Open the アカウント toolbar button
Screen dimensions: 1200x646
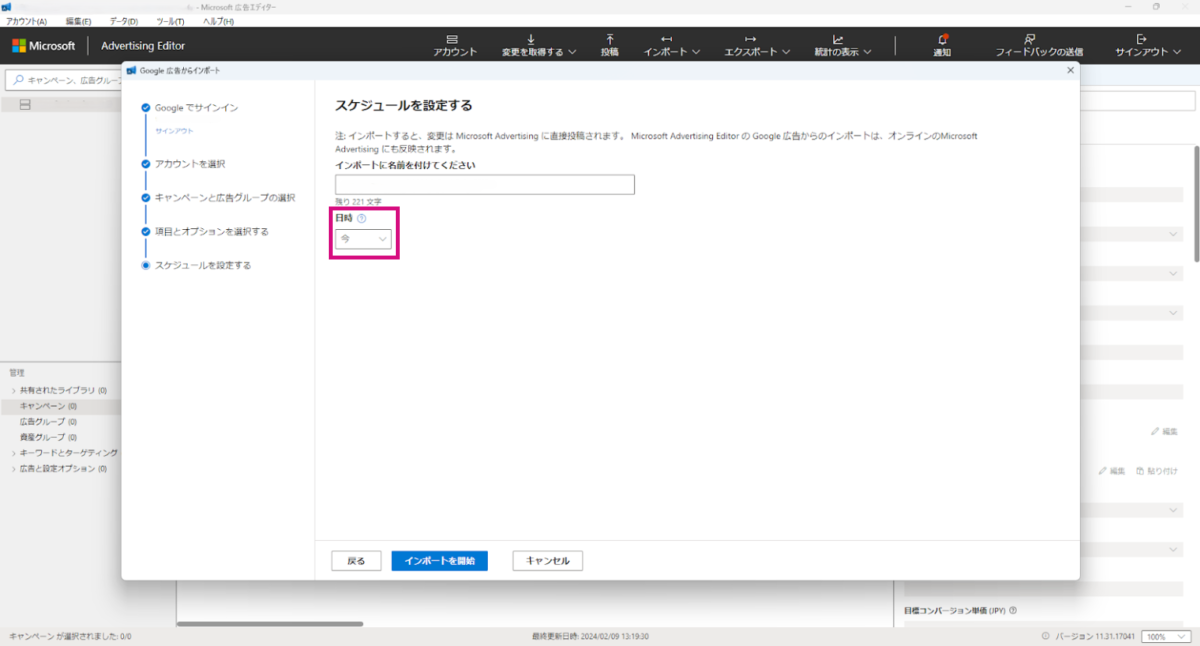(x=455, y=45)
